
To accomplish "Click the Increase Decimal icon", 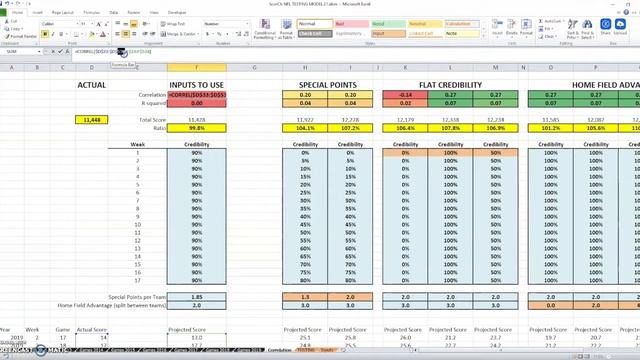I will [x=238, y=34].
